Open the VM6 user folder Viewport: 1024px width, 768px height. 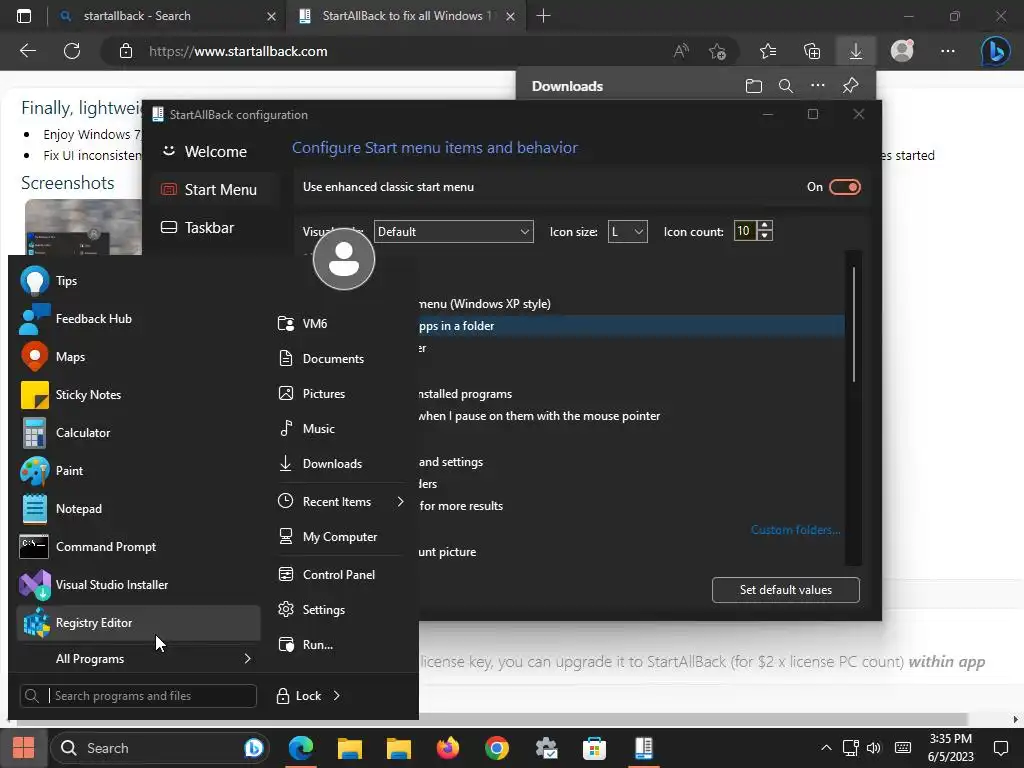click(340, 323)
